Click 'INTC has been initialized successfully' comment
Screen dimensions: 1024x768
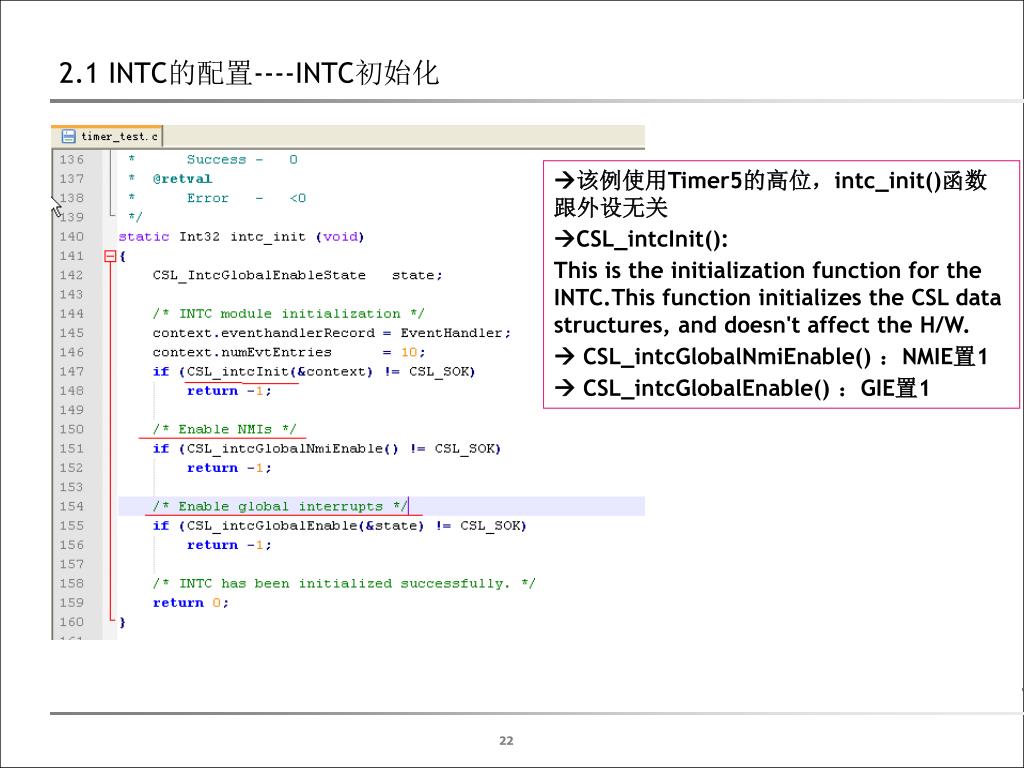tap(344, 583)
